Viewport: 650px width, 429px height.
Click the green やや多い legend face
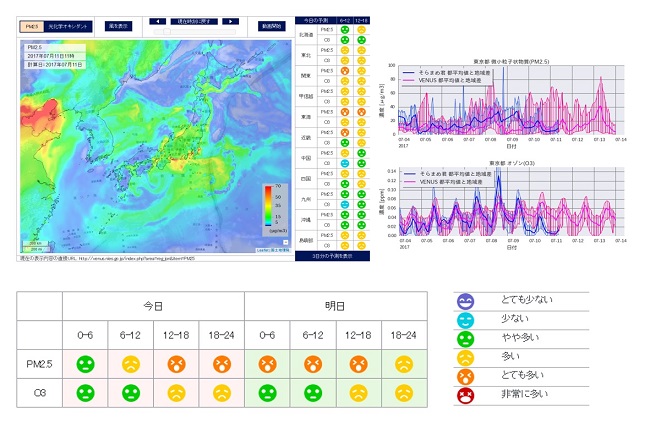[x=466, y=339]
